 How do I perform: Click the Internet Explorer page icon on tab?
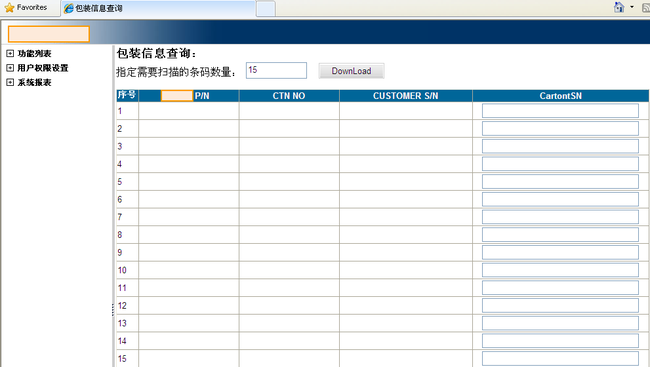(x=68, y=8)
